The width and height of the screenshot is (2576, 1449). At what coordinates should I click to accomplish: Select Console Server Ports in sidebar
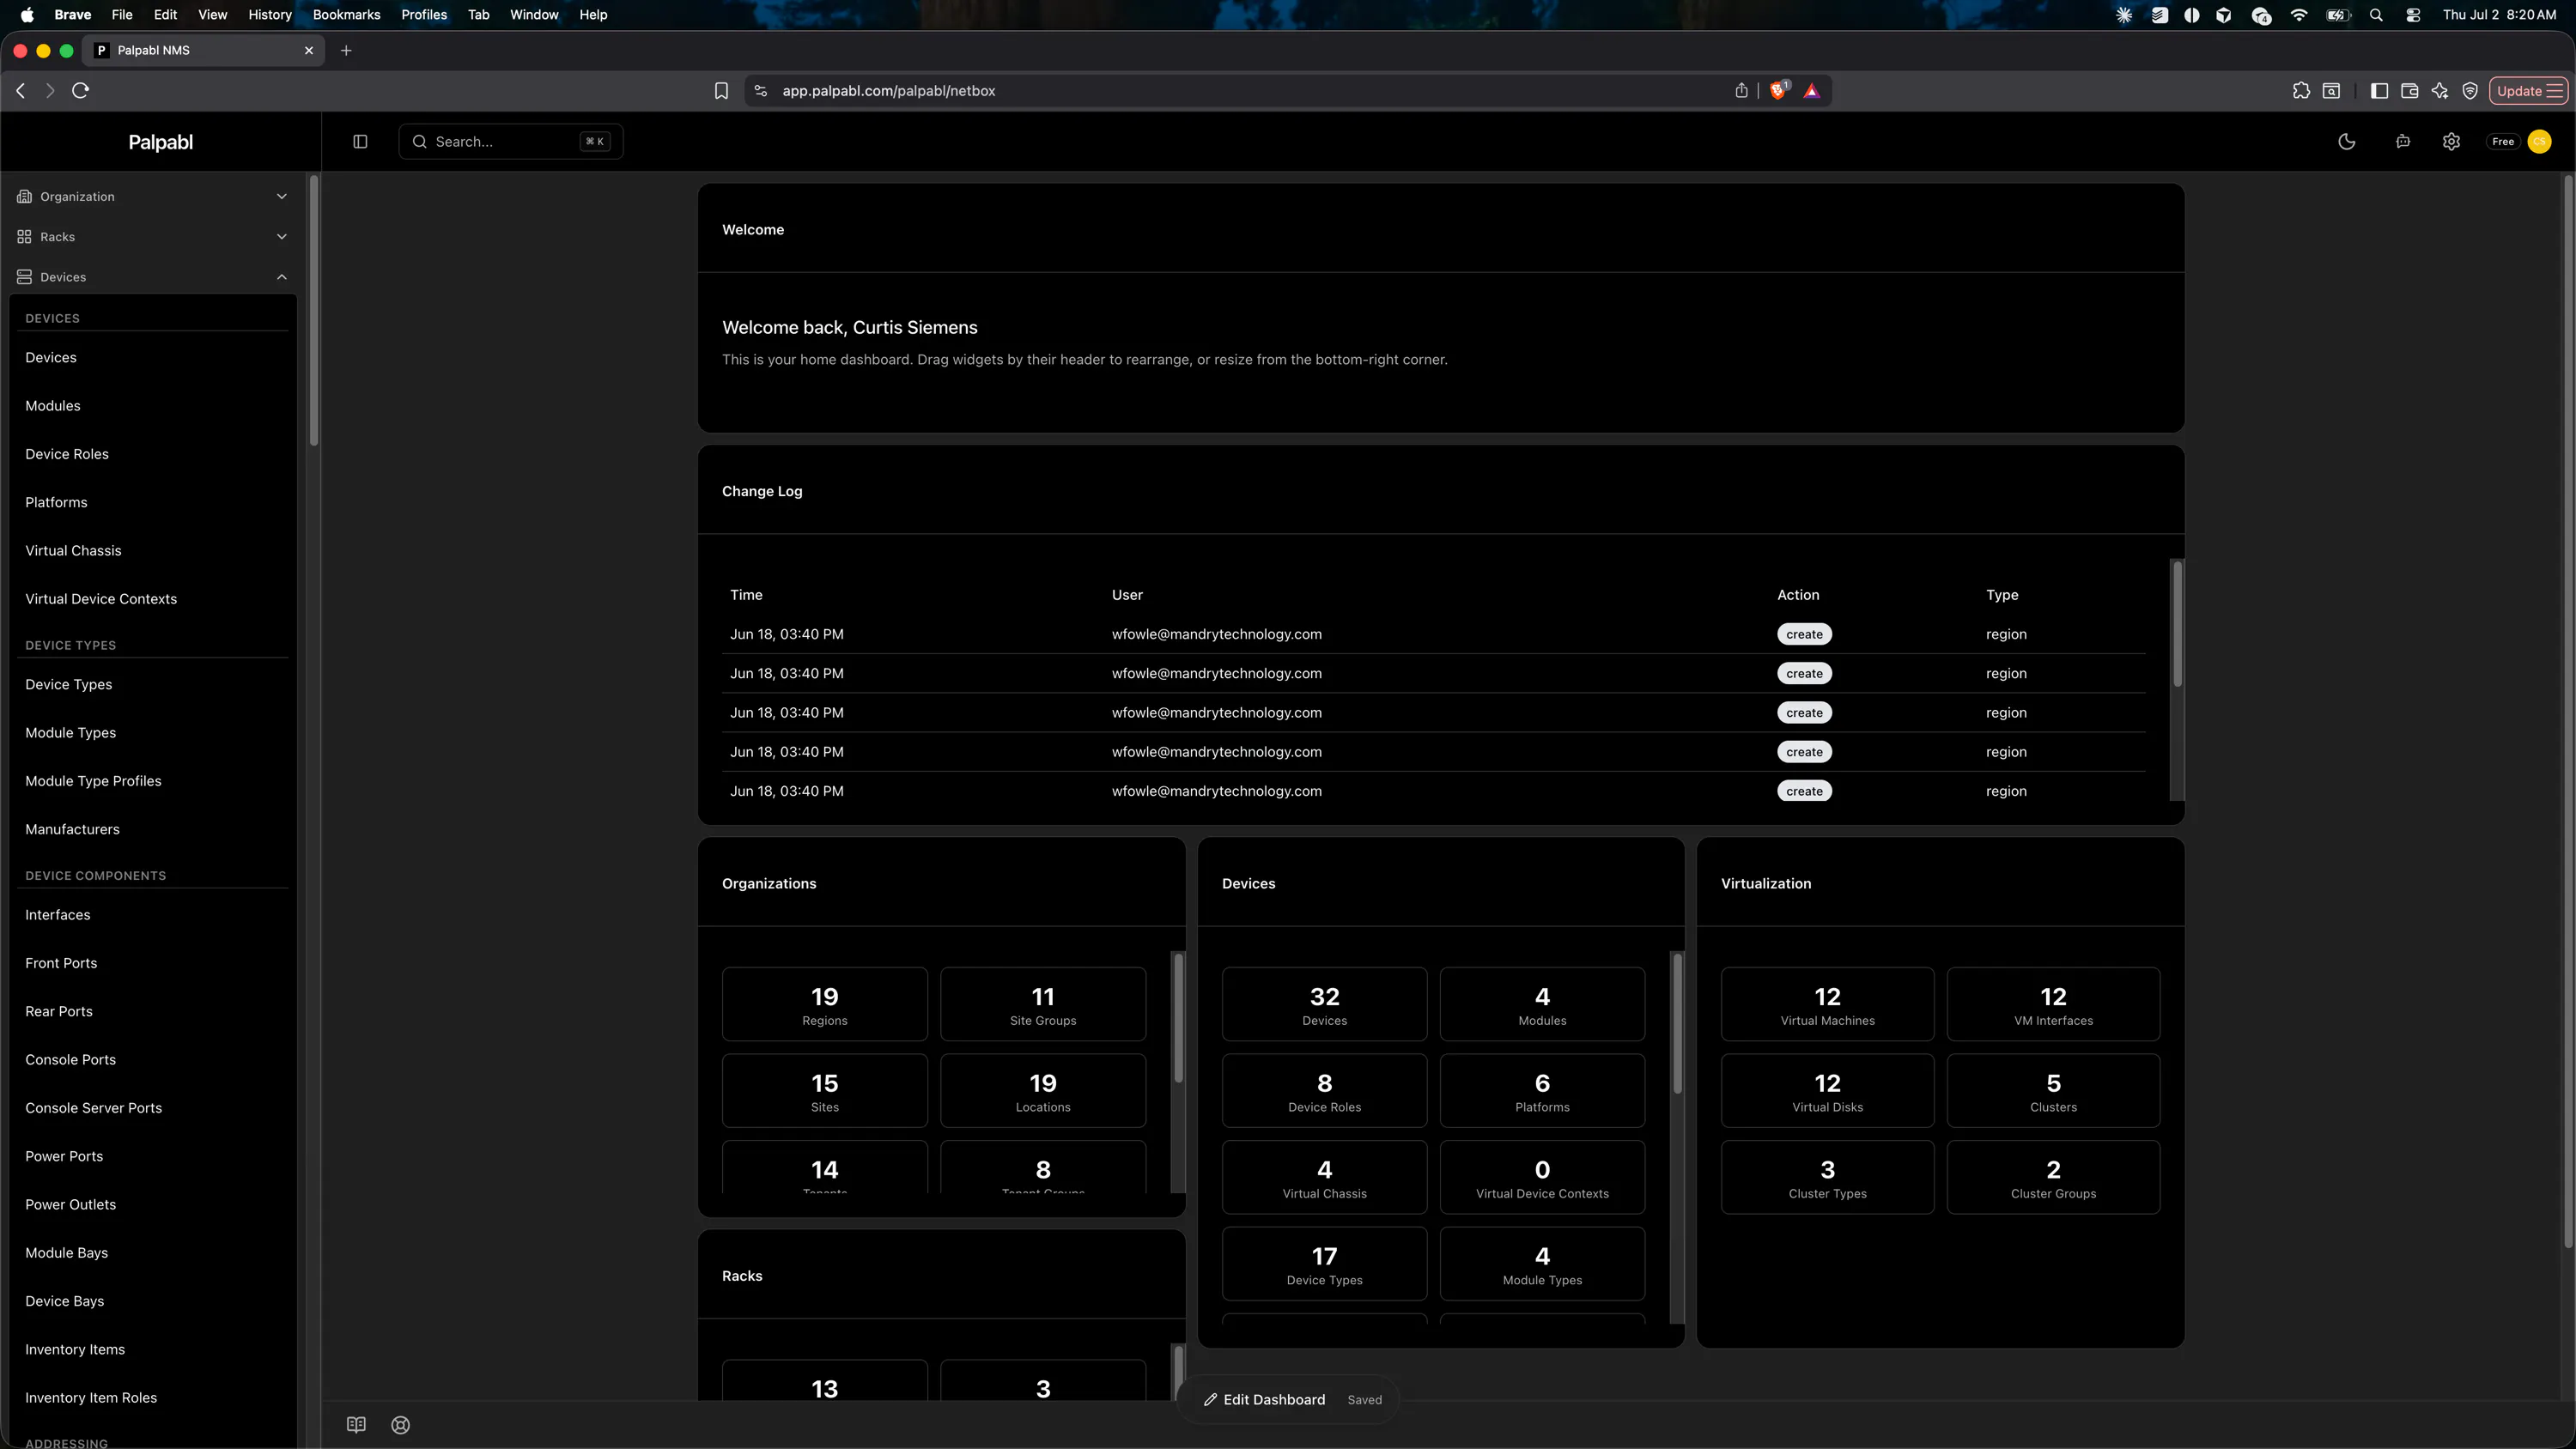click(93, 1107)
